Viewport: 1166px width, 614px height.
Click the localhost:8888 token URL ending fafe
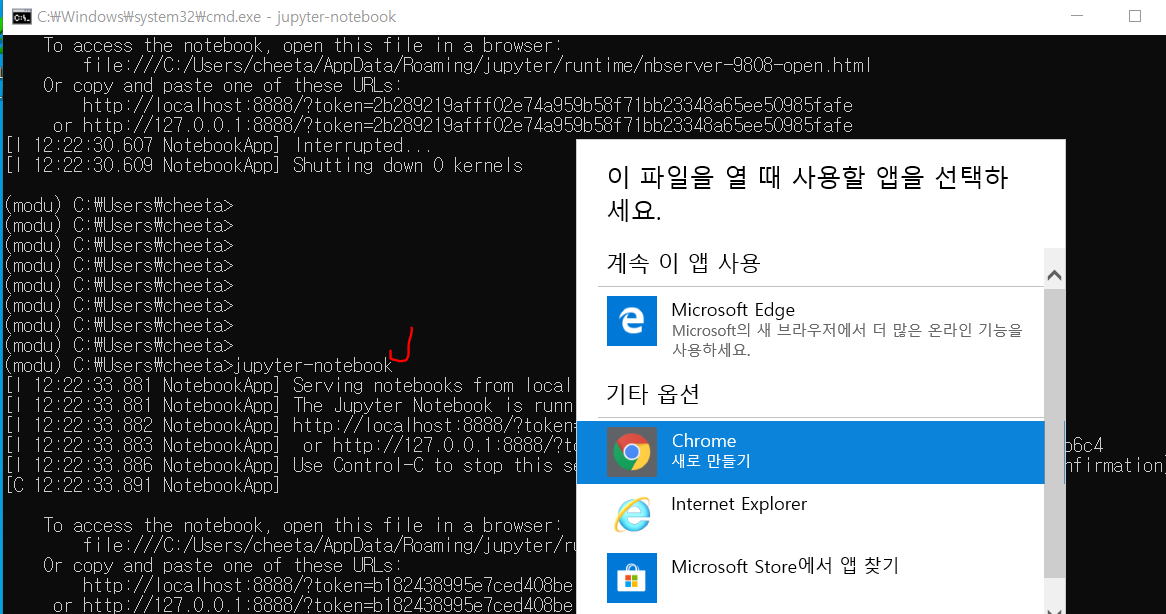[467, 106]
